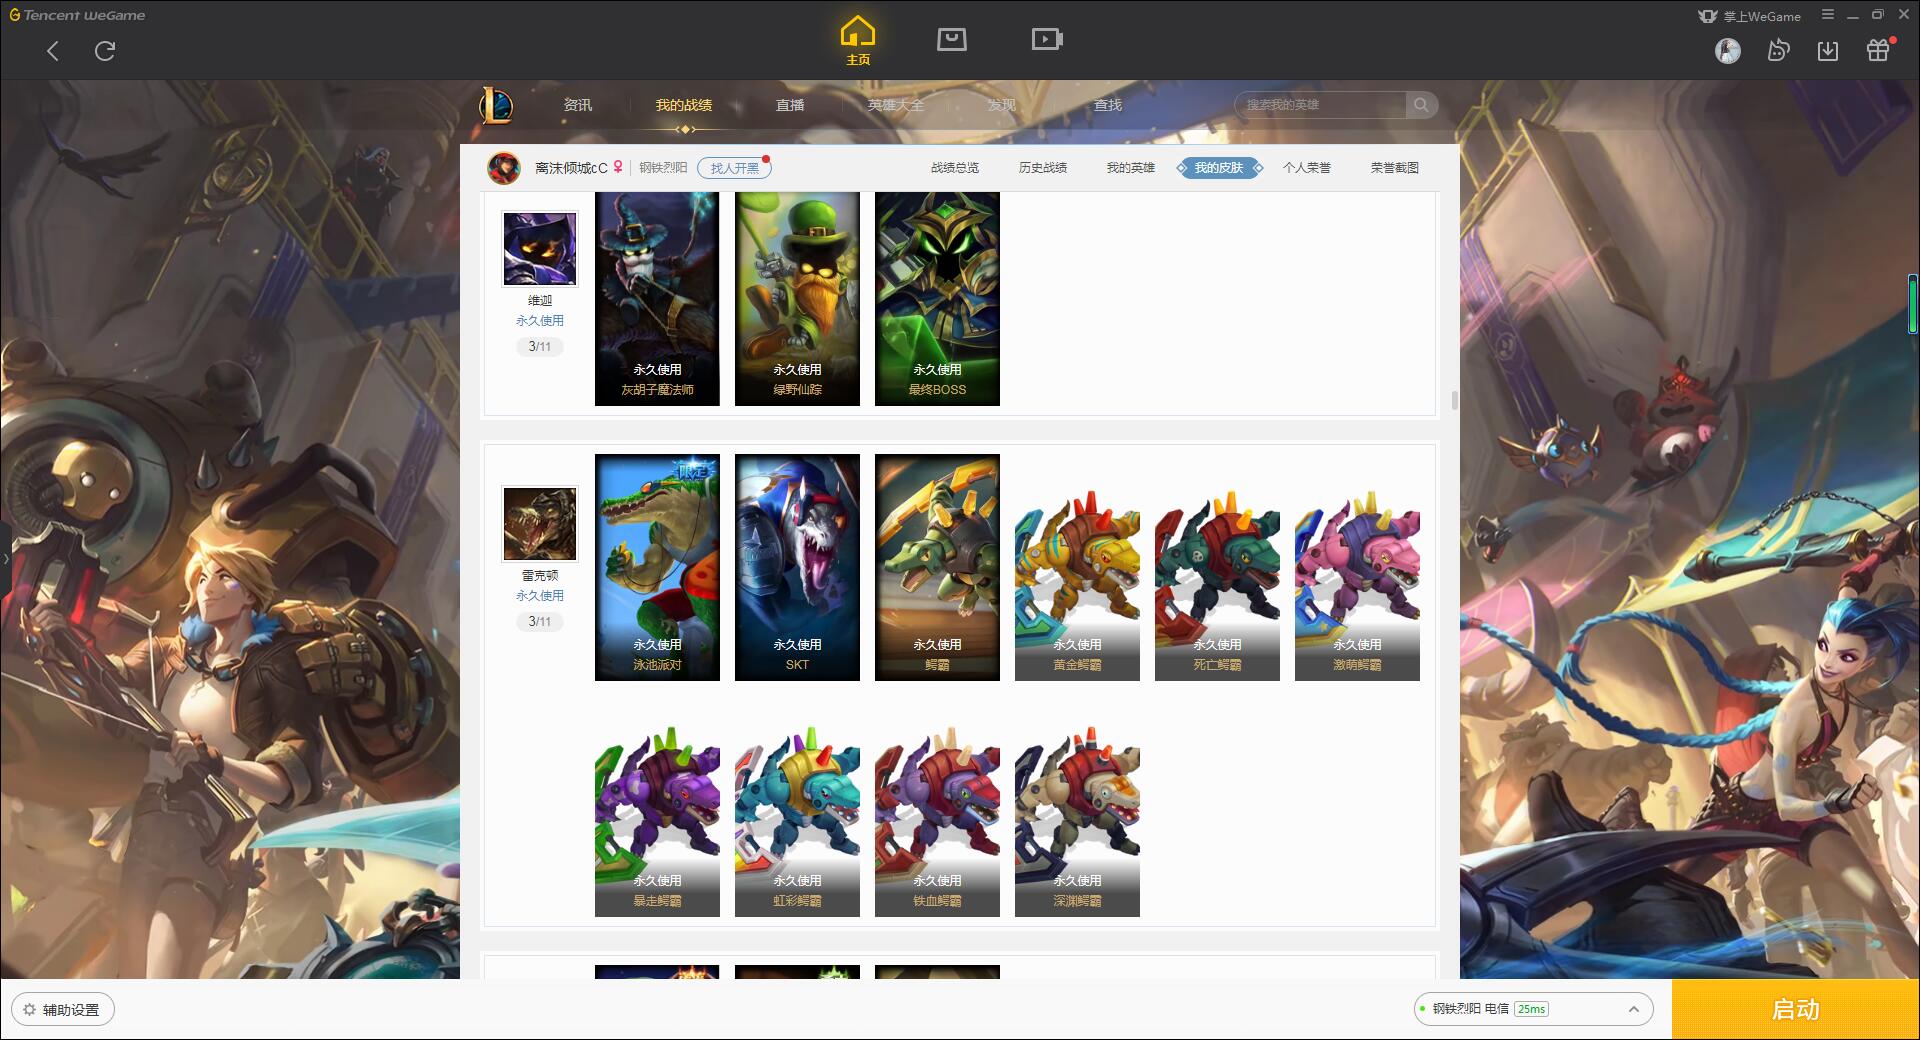Open 辅助设置 assist settings
This screenshot has width=1920, height=1040.
(x=63, y=1010)
